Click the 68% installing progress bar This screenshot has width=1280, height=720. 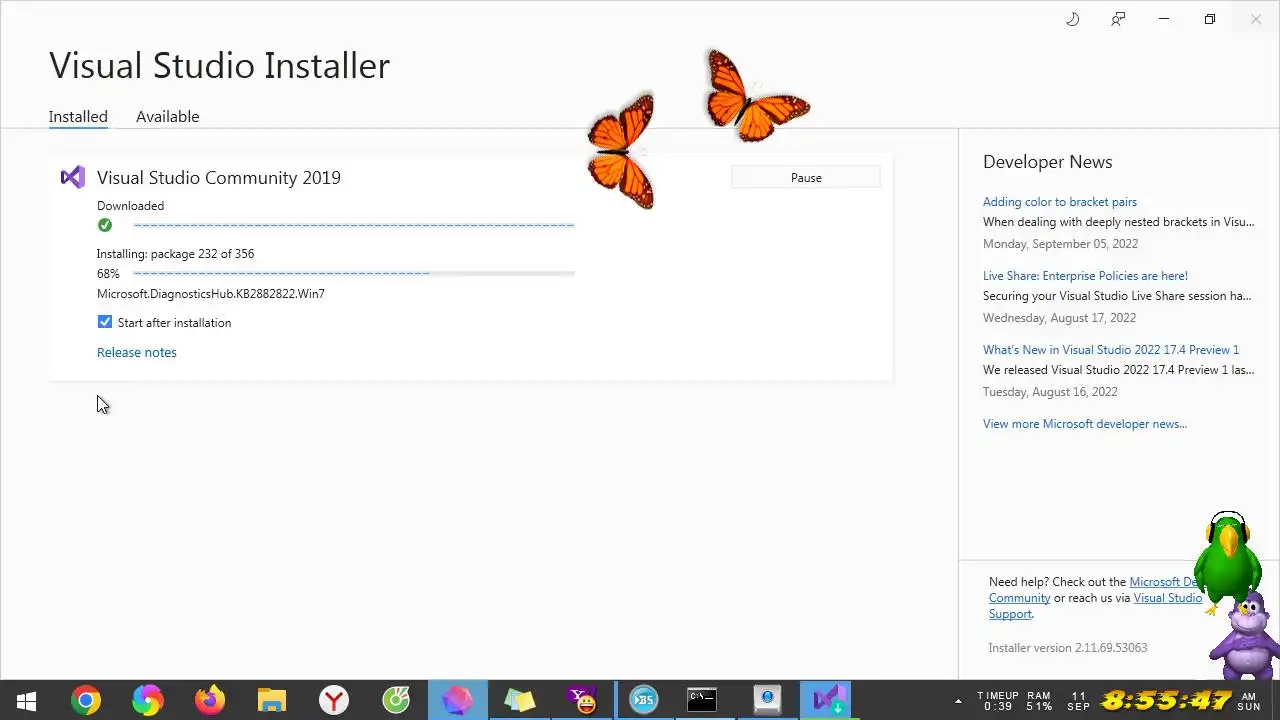coord(354,273)
